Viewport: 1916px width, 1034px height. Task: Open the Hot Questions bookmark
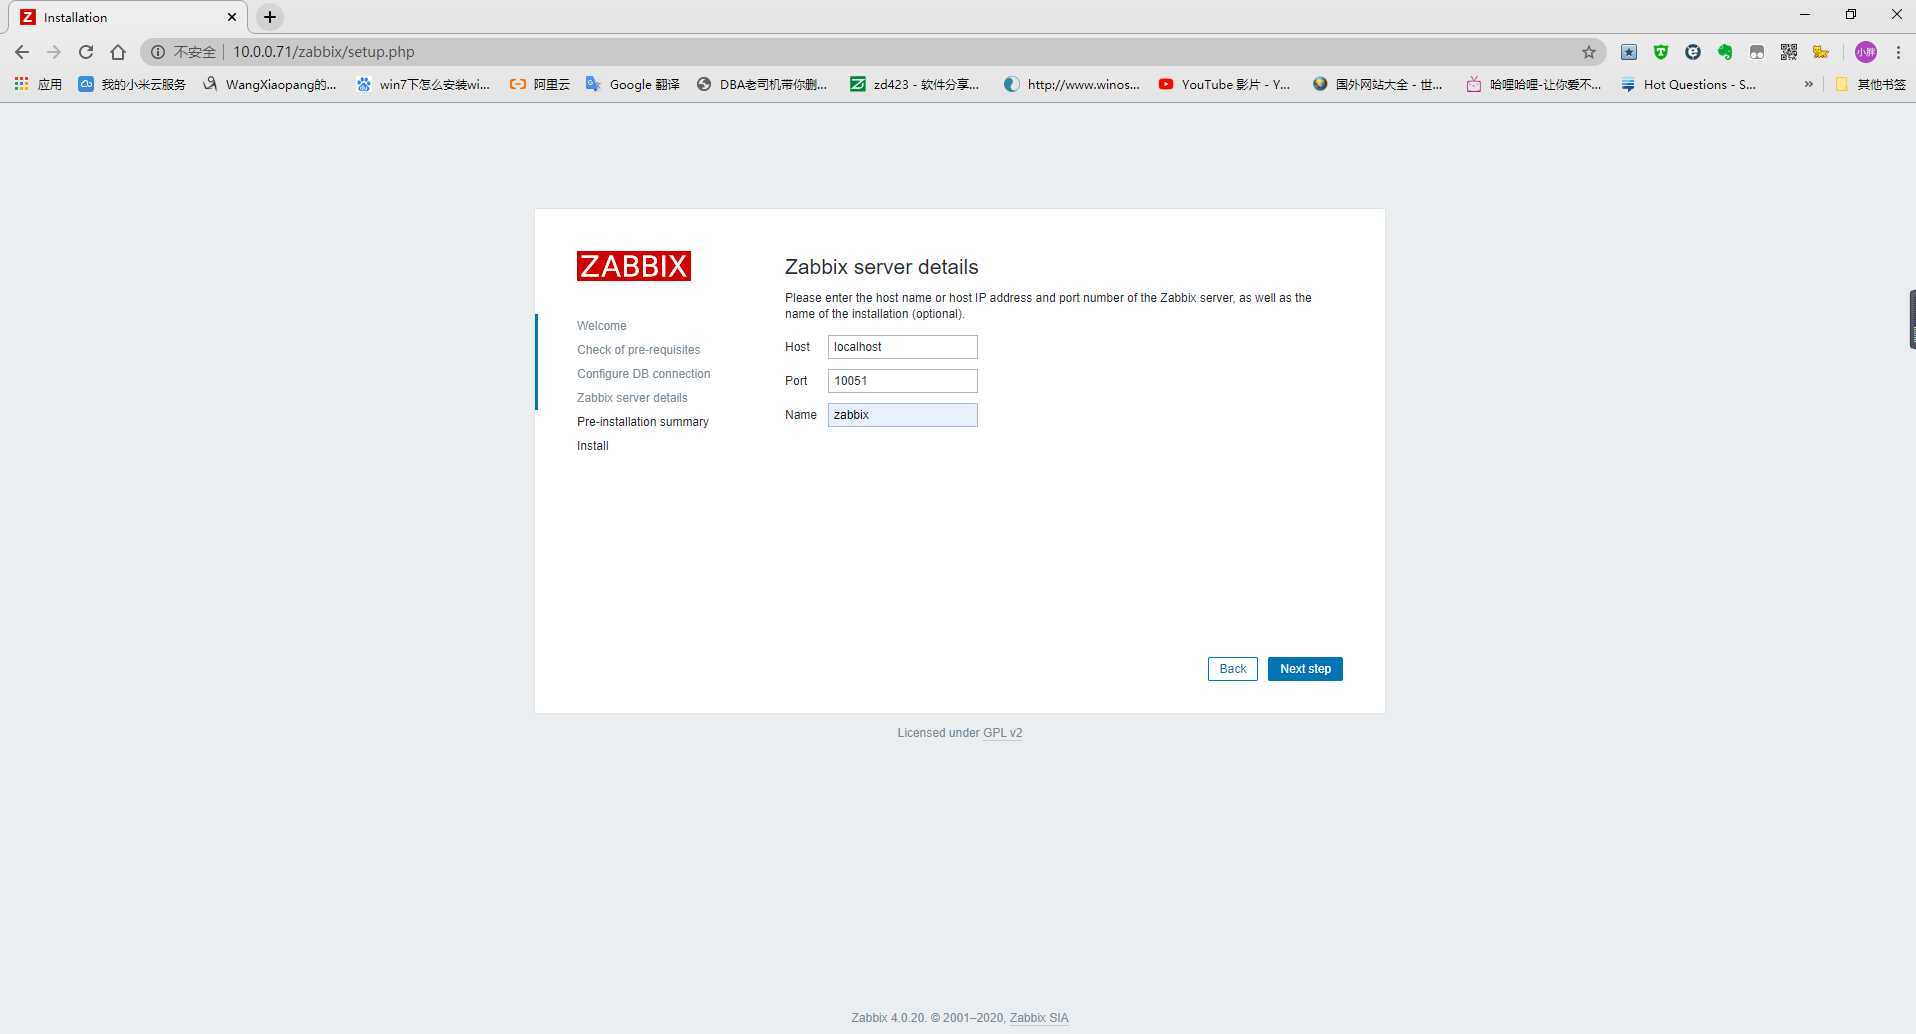(x=1688, y=84)
